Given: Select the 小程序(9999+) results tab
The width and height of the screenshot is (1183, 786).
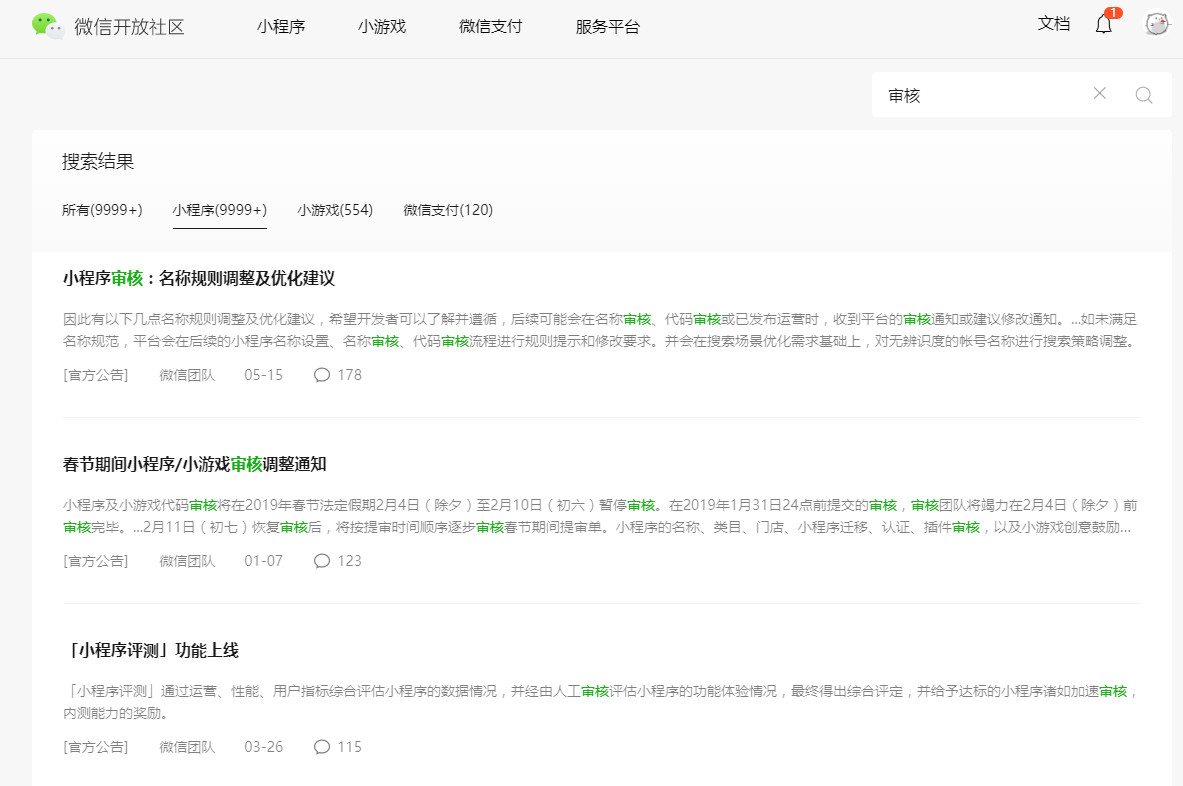Looking at the screenshot, I should coord(220,210).
